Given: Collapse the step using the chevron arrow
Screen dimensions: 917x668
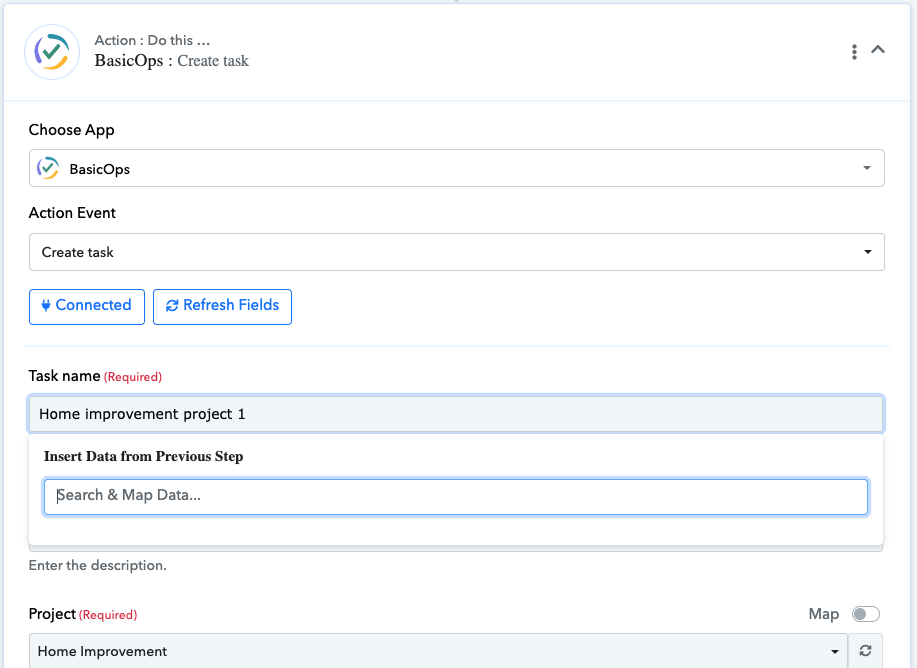Looking at the screenshot, I should (x=878, y=47).
